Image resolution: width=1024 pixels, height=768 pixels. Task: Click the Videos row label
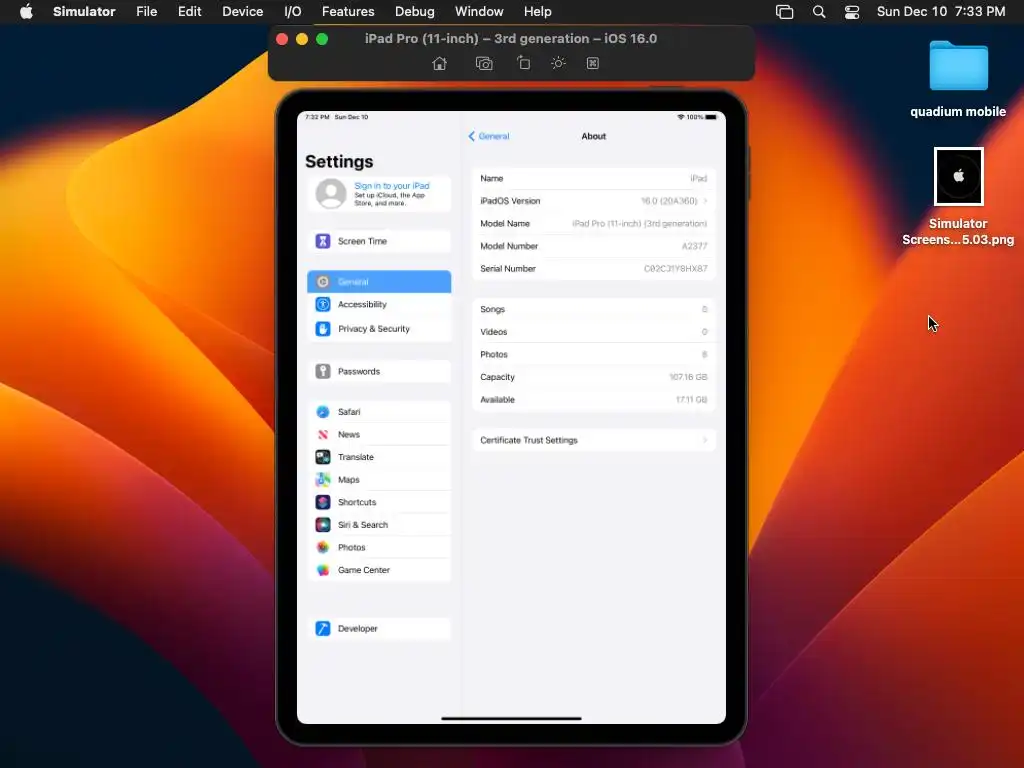pyautogui.click(x=494, y=332)
